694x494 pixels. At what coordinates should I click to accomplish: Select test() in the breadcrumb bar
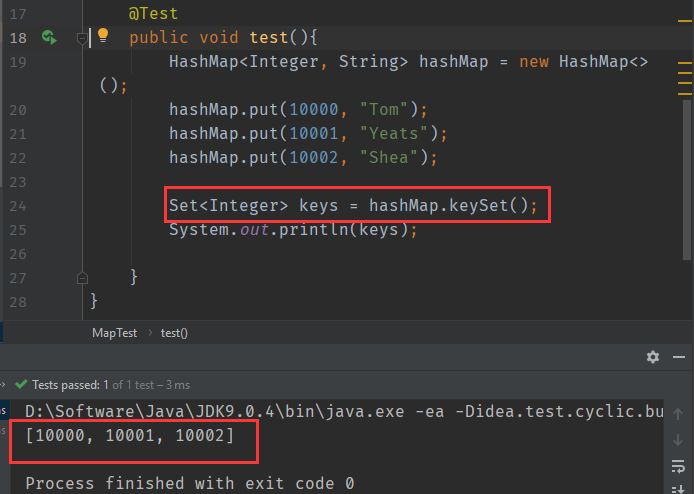coord(174,333)
